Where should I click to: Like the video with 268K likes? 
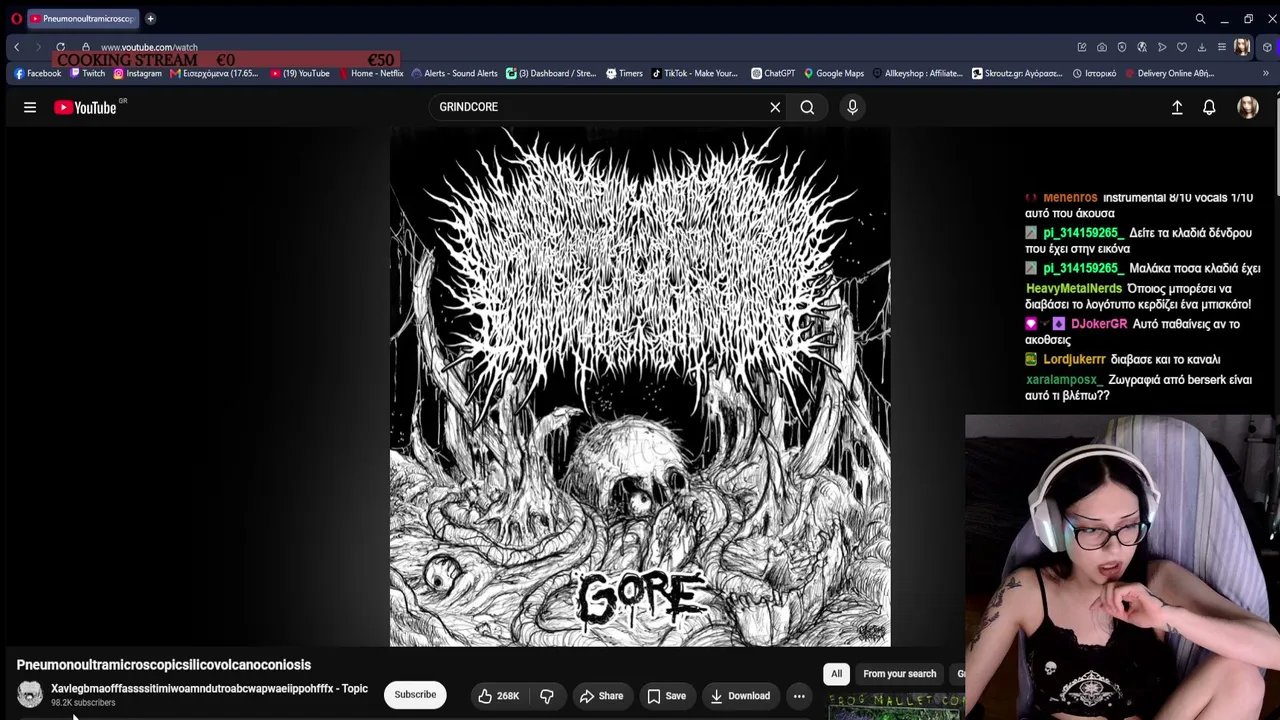[x=497, y=696]
